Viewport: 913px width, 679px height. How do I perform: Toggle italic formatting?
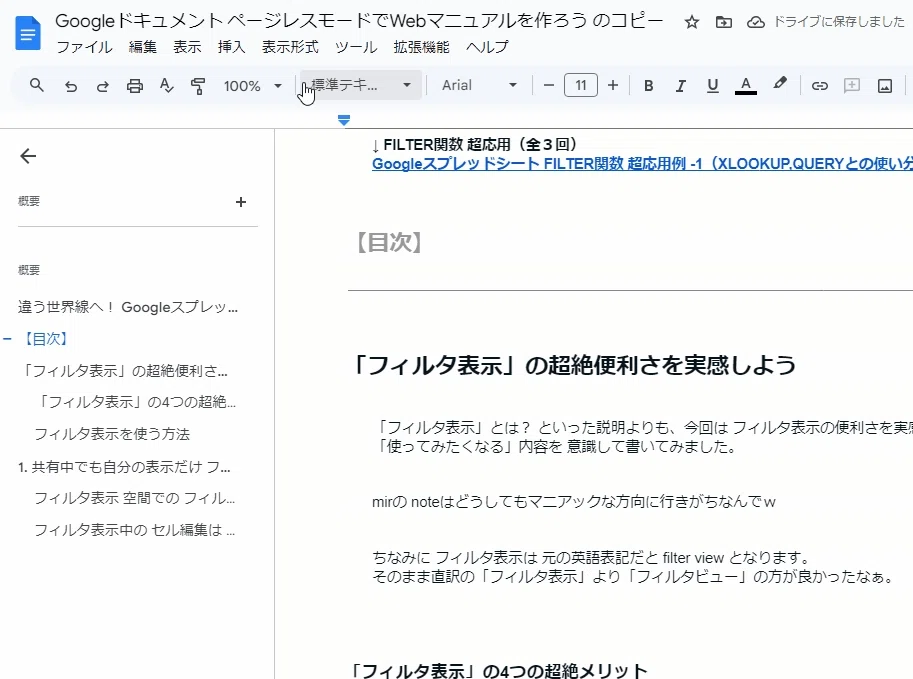click(680, 86)
